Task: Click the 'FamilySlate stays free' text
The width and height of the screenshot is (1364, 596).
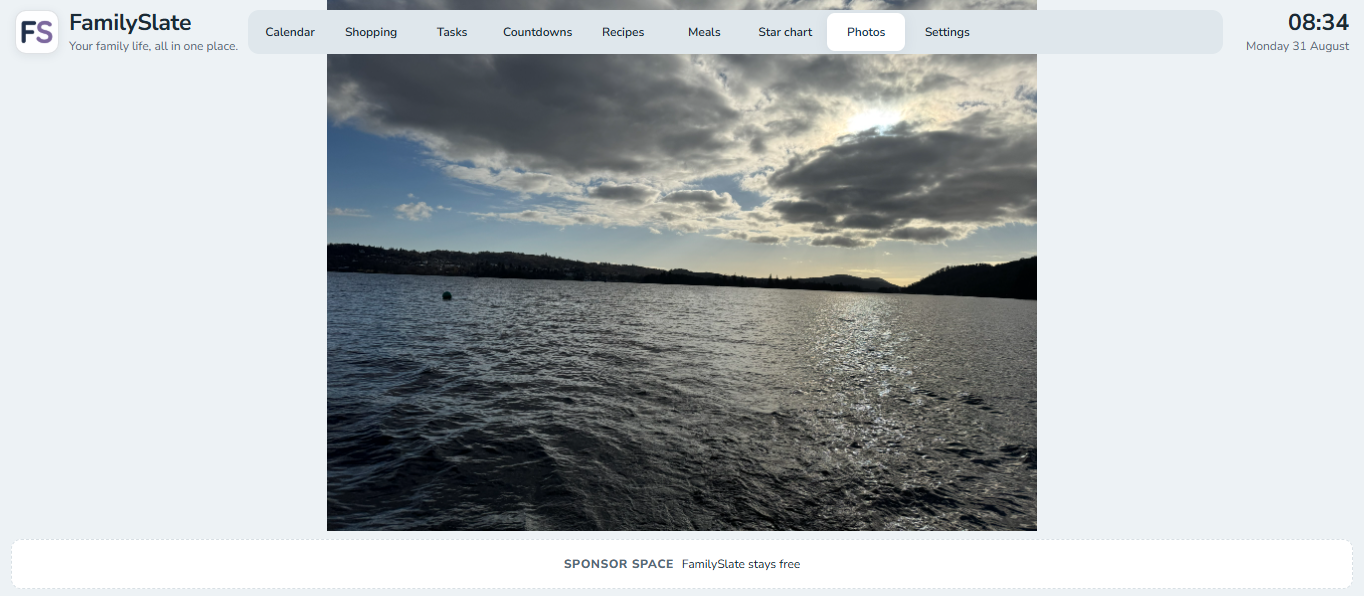Action: tap(741, 564)
